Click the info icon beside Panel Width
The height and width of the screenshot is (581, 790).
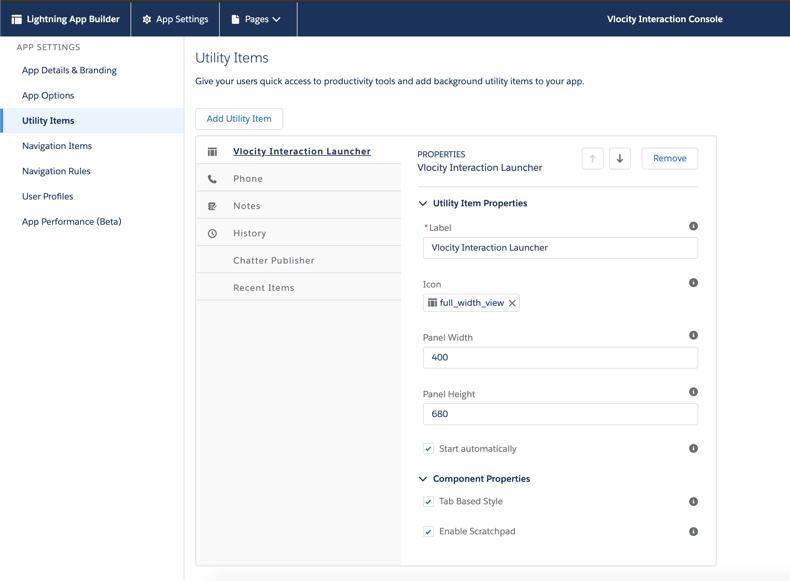(693, 336)
